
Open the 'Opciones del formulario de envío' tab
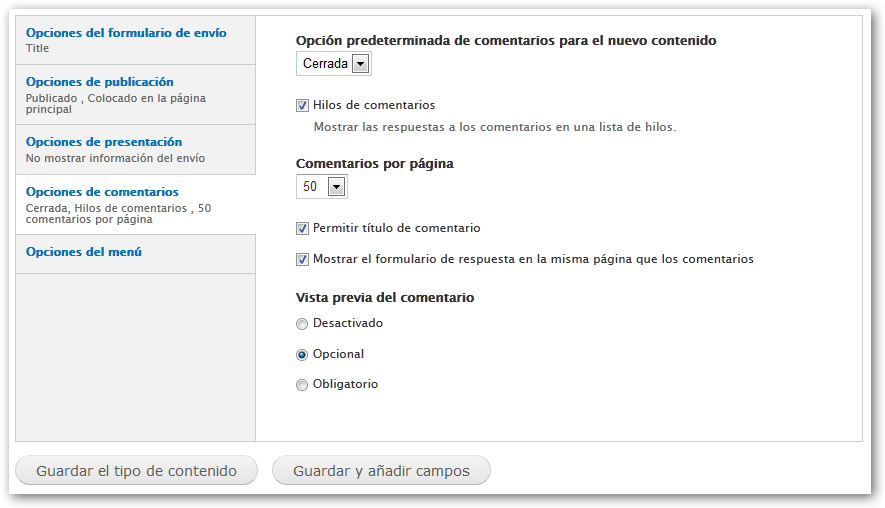pos(126,33)
